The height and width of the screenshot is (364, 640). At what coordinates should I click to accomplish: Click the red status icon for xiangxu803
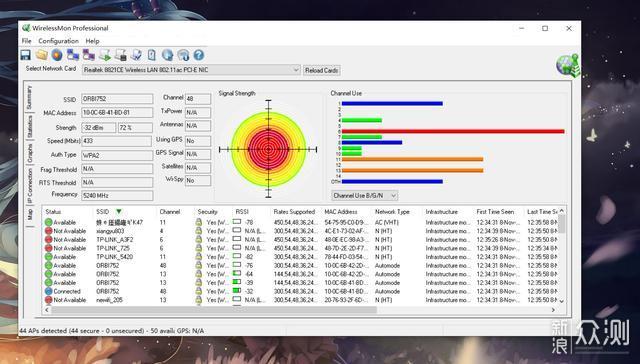48,231
